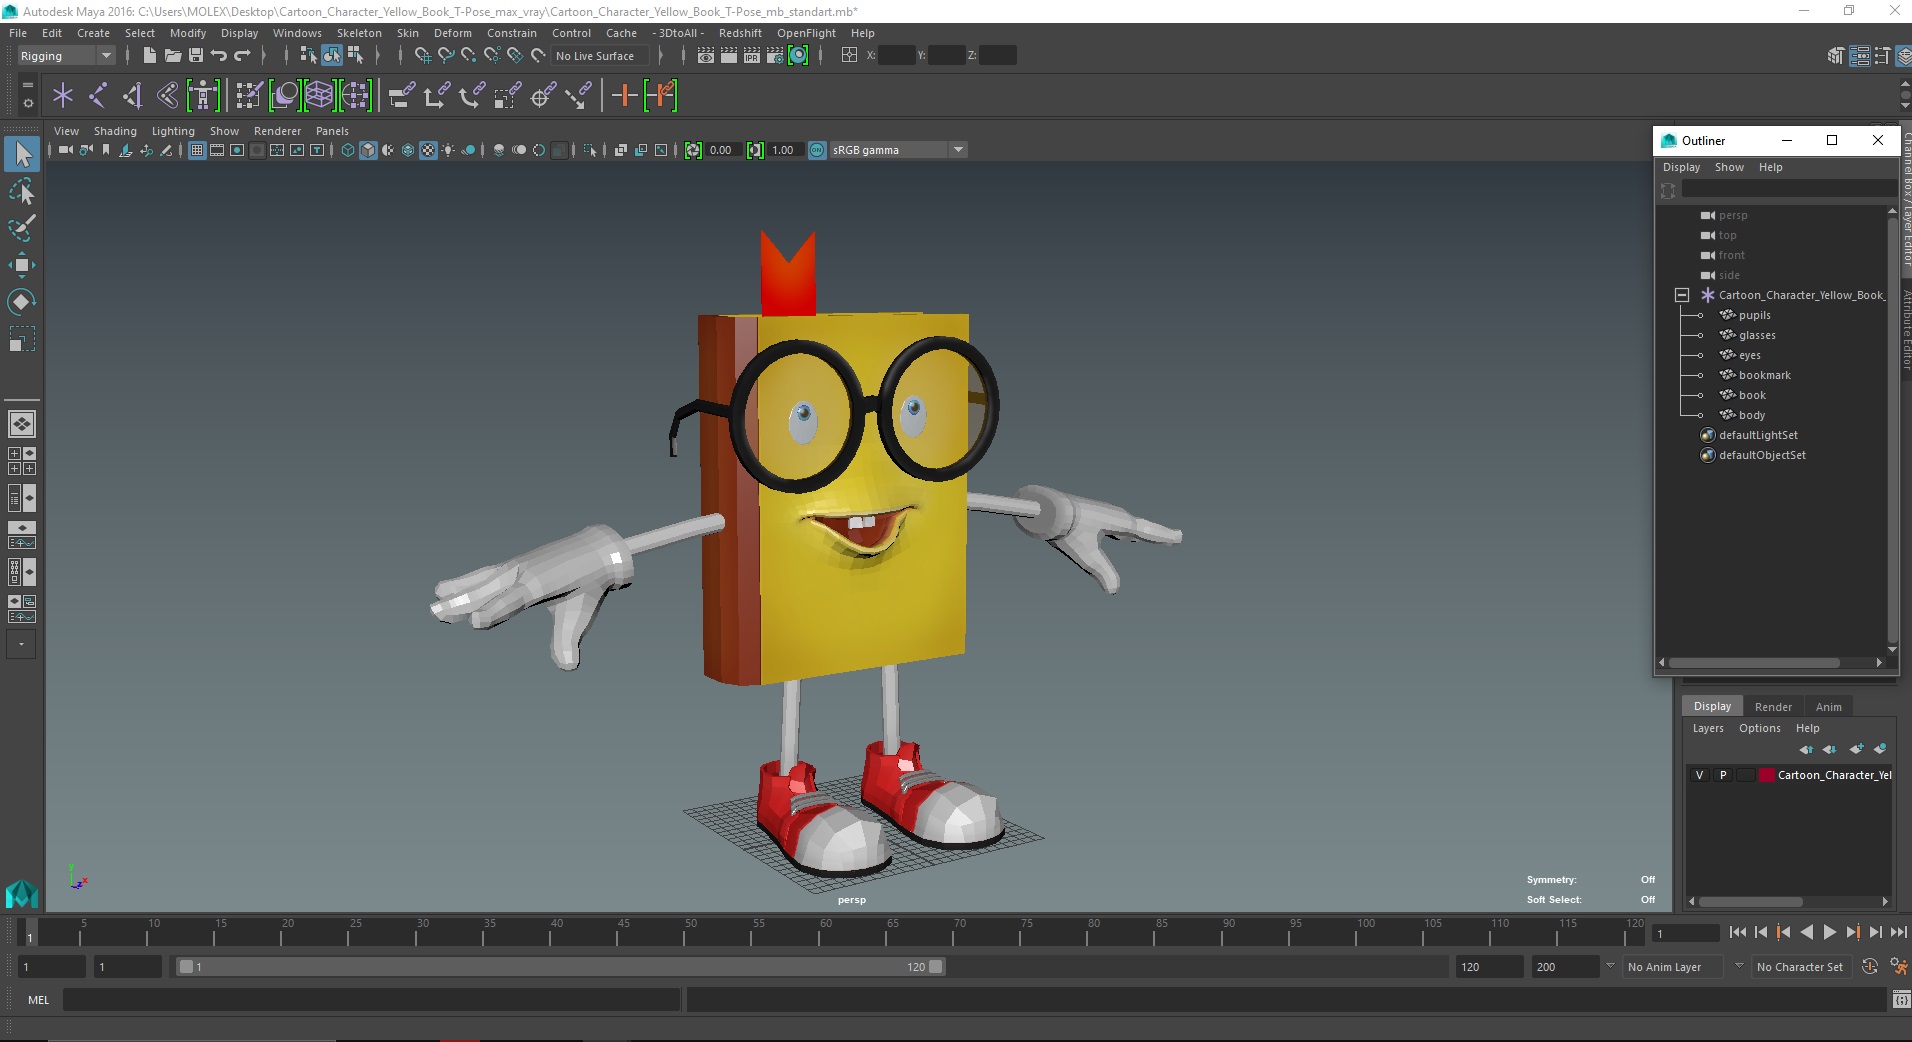This screenshot has width=1912, height=1042.
Task: Toggle wireframe shading in viewport
Action: [x=348, y=150]
